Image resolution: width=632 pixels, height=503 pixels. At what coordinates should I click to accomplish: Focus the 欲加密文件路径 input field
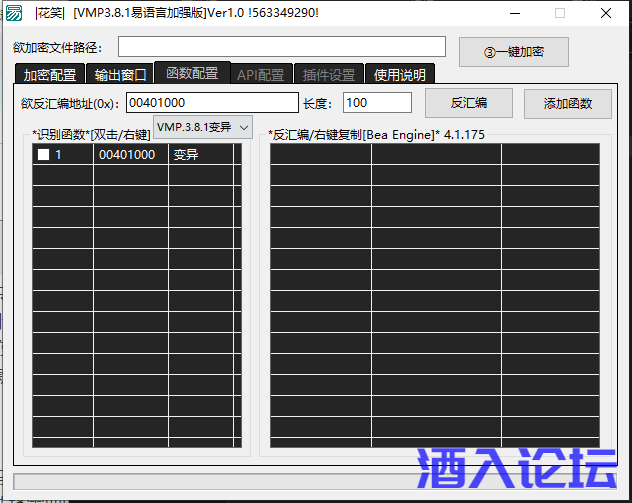282,47
